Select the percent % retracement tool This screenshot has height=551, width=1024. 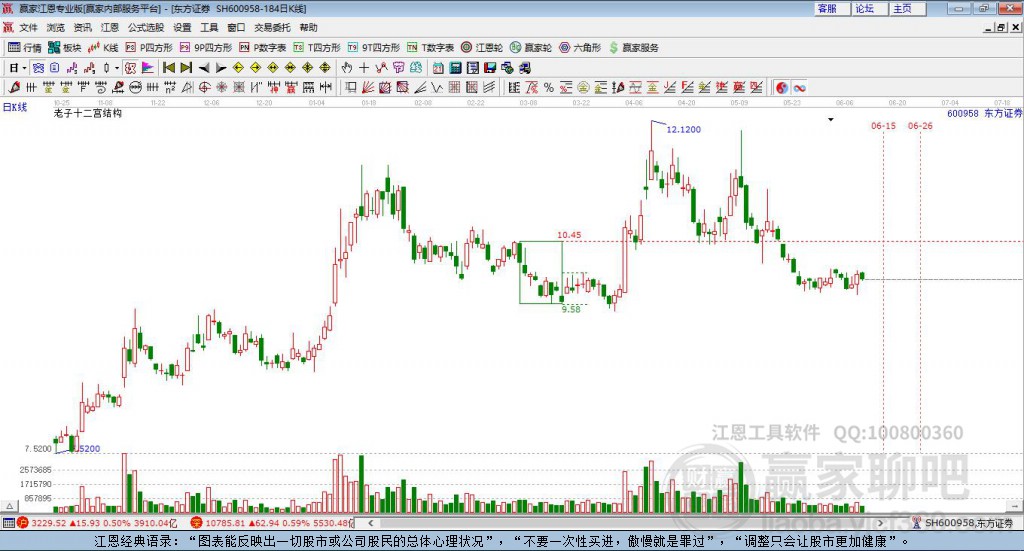(549, 87)
